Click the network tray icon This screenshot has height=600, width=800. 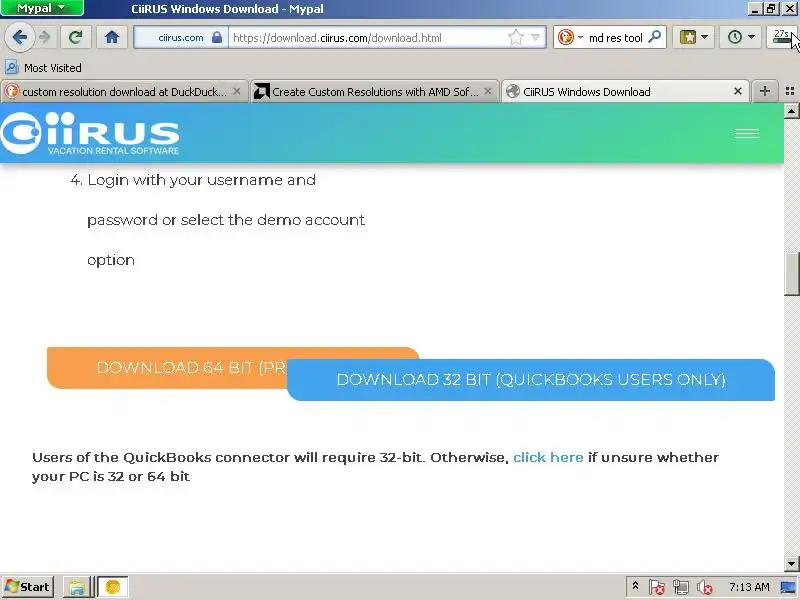681,588
